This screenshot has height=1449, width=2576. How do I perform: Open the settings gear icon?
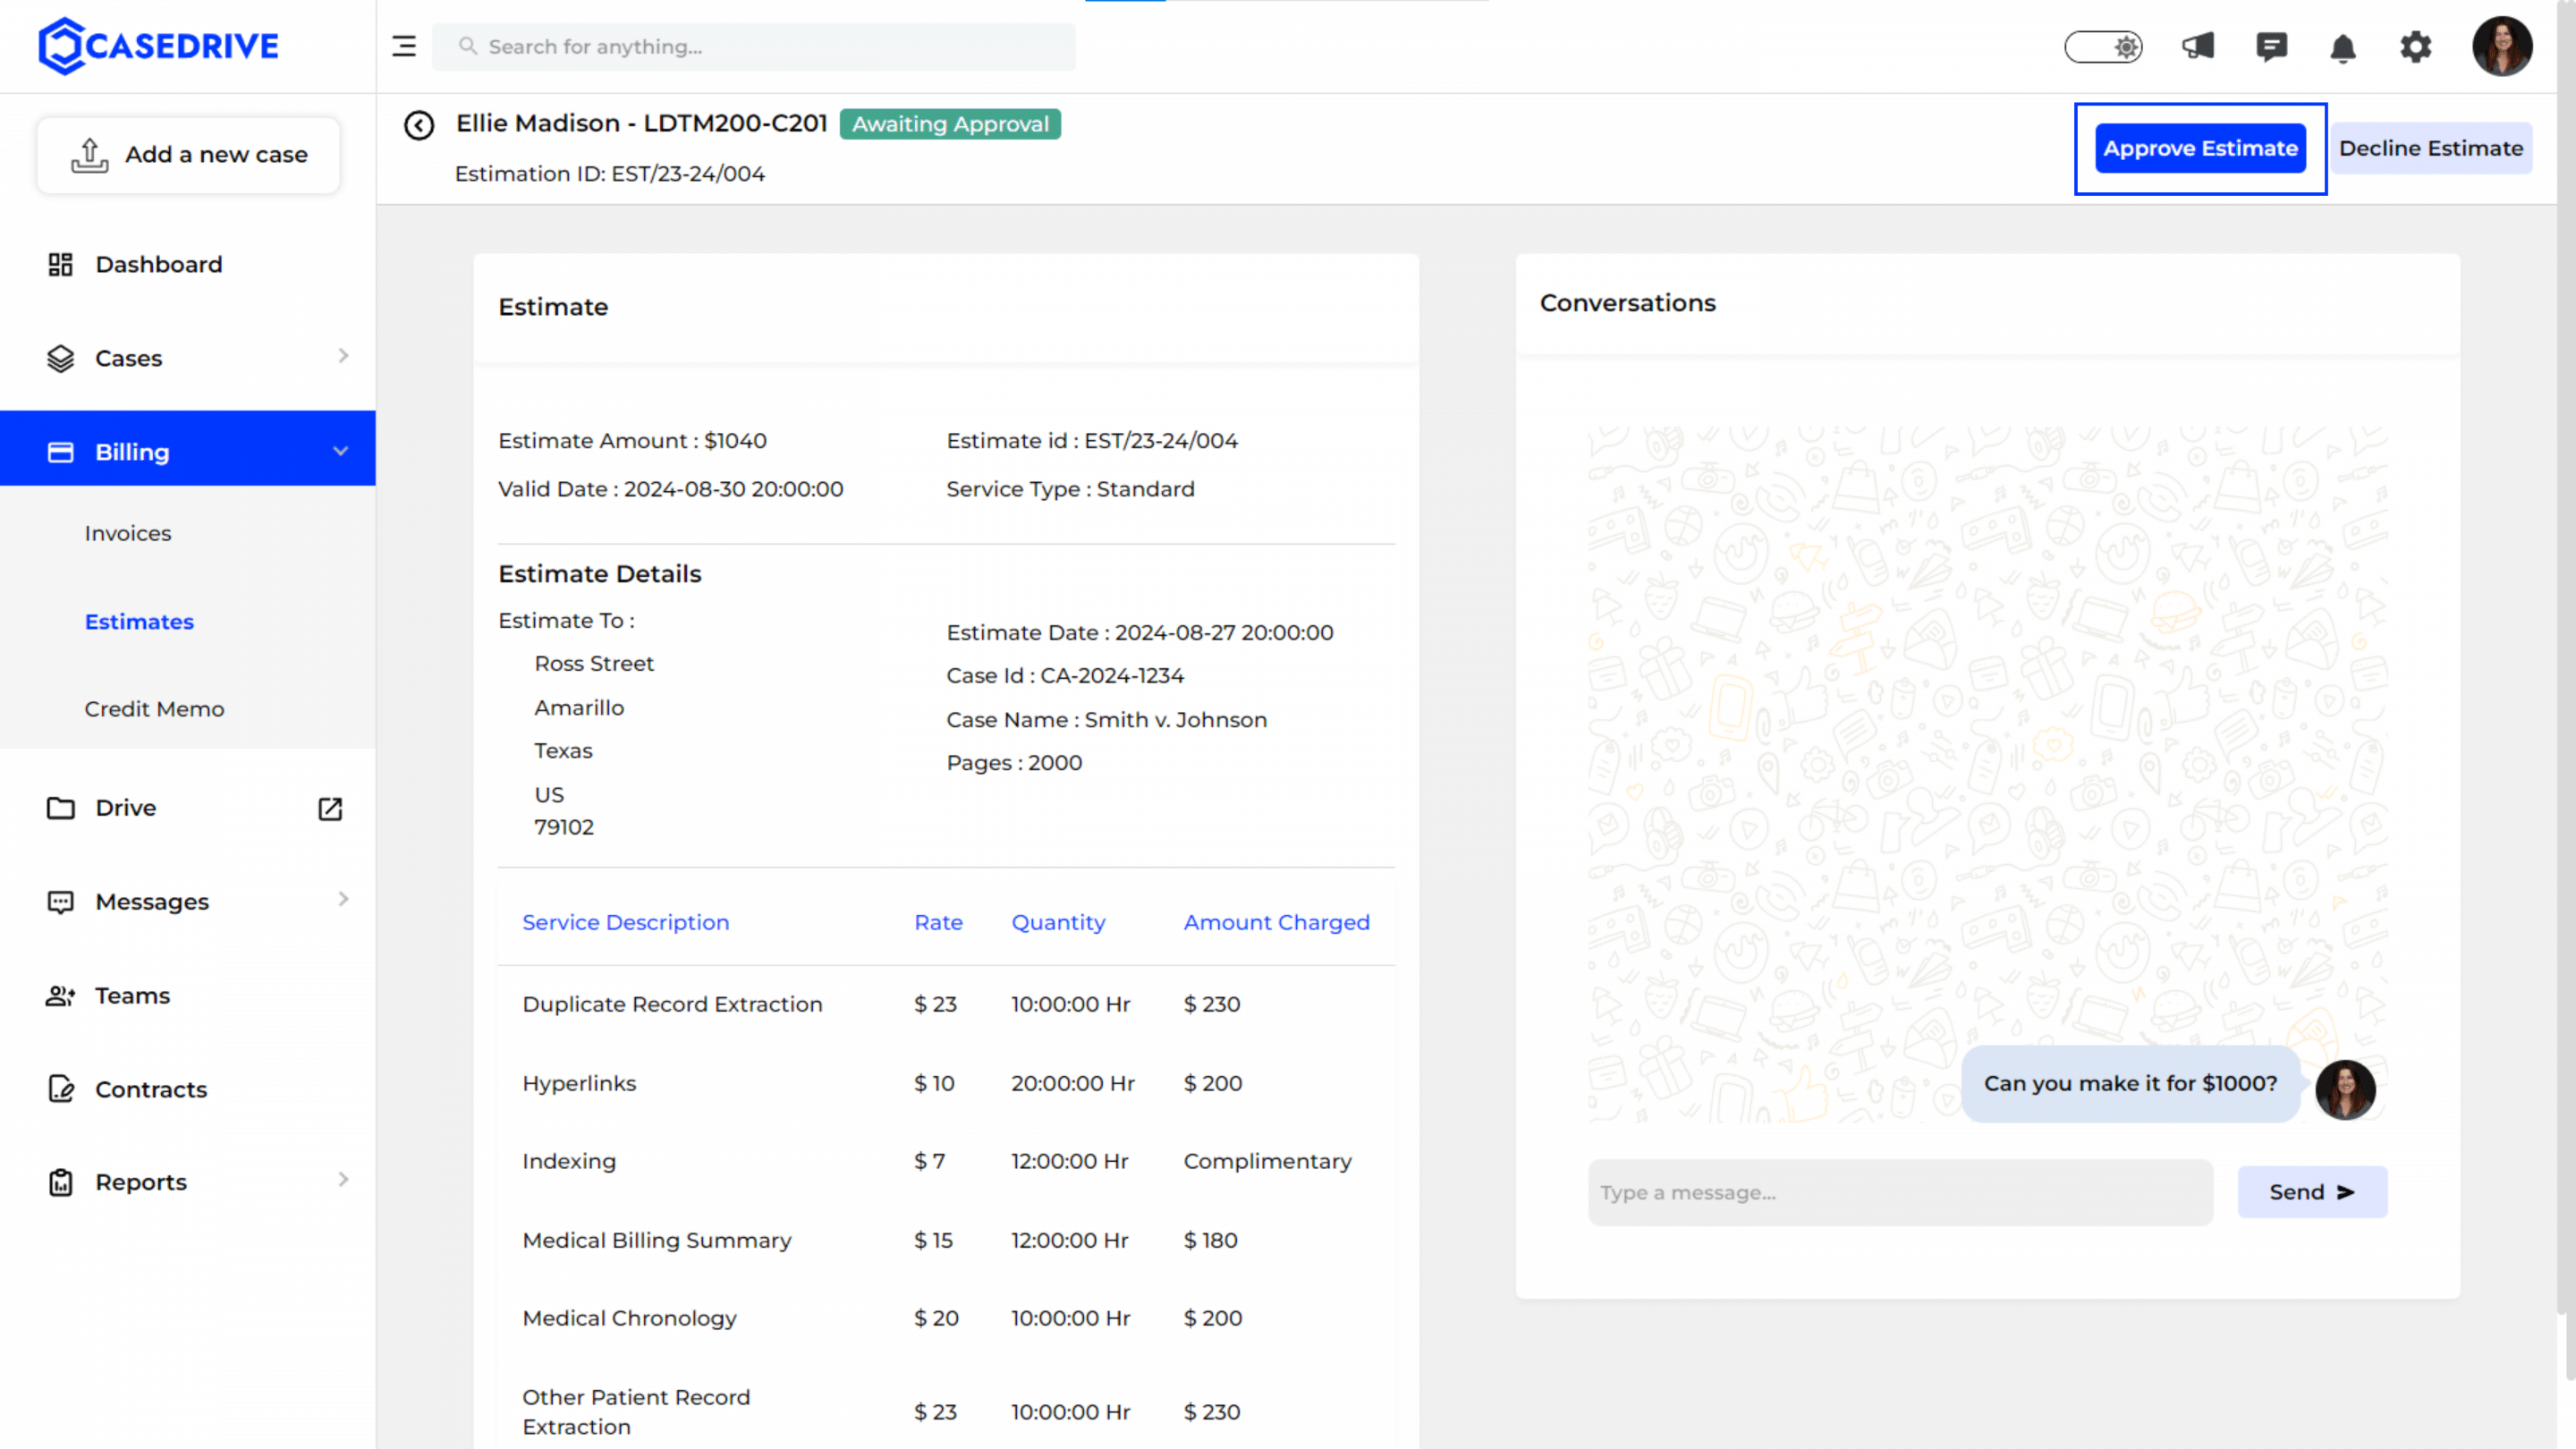click(2416, 46)
